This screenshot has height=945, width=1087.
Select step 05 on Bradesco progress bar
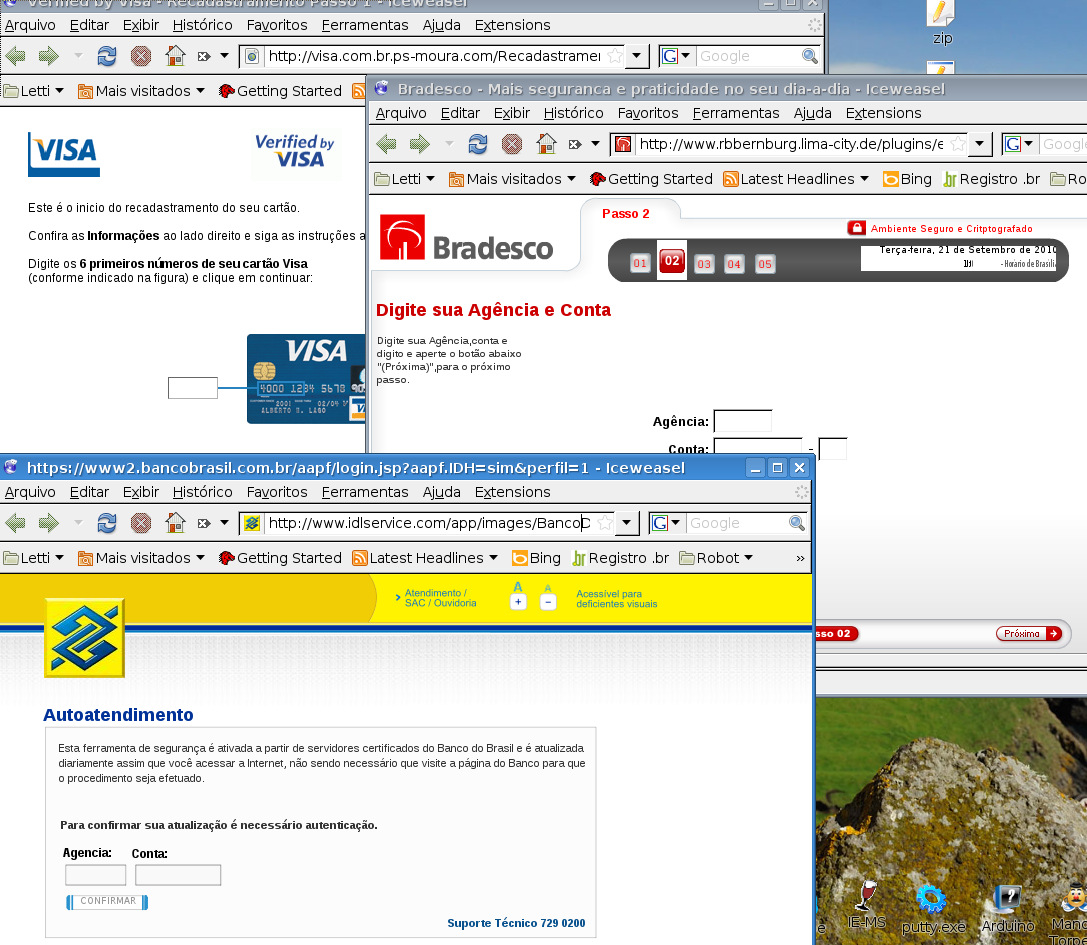765,263
